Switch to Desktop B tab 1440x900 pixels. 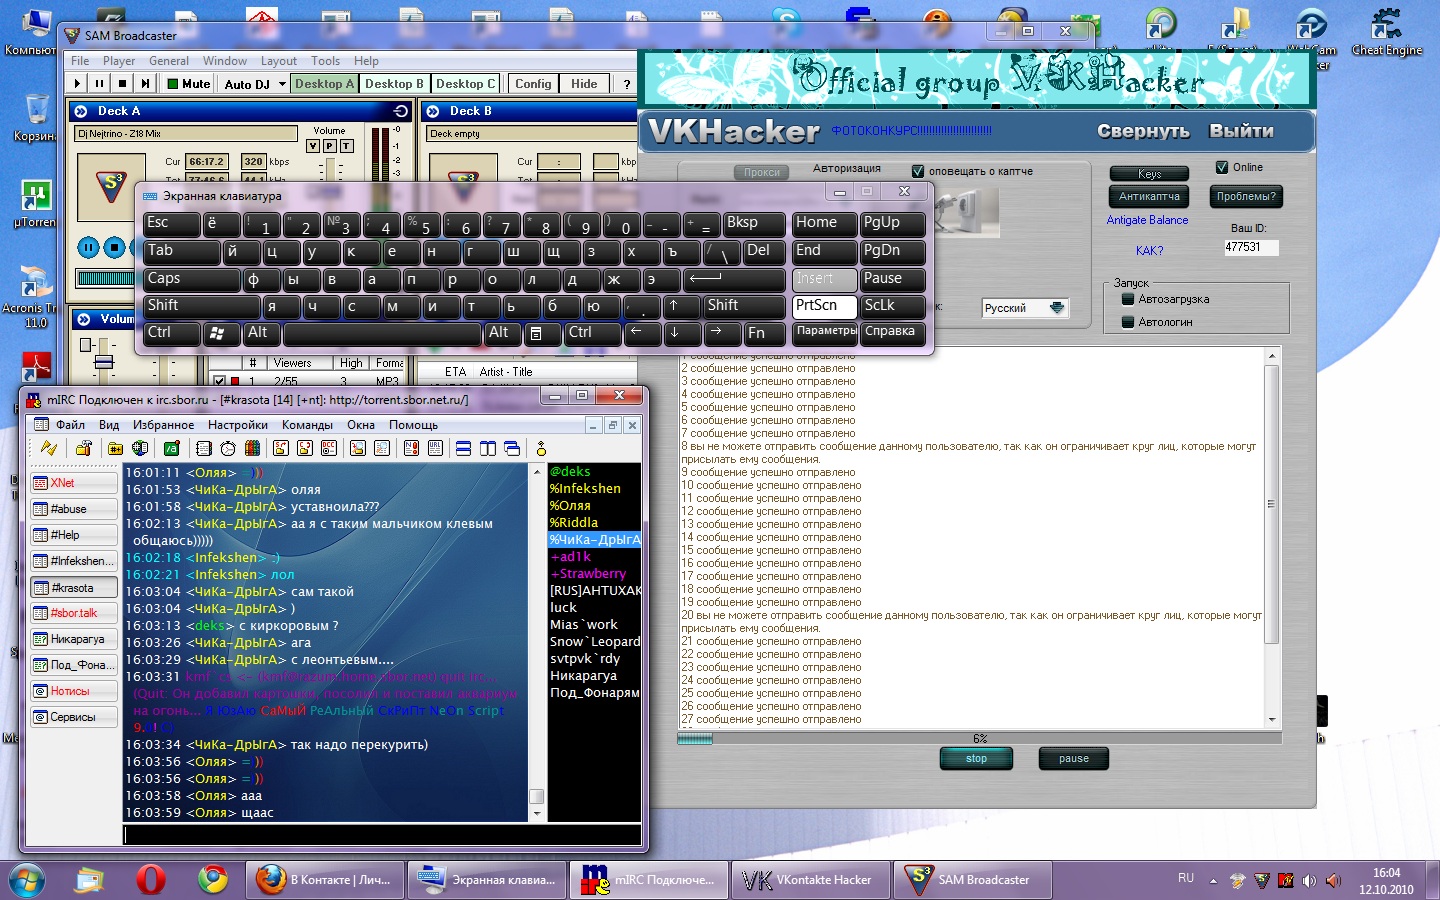coord(394,84)
